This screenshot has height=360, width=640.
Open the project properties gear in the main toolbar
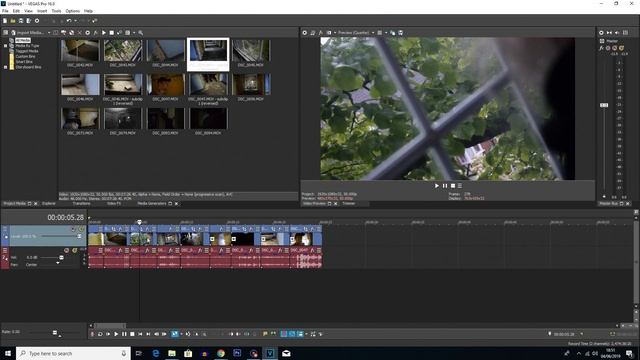click(x=37, y=21)
